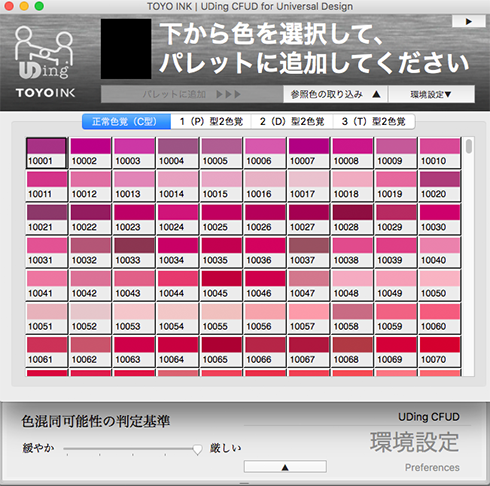
Task: Select color swatch 10001
Action: pos(46,153)
